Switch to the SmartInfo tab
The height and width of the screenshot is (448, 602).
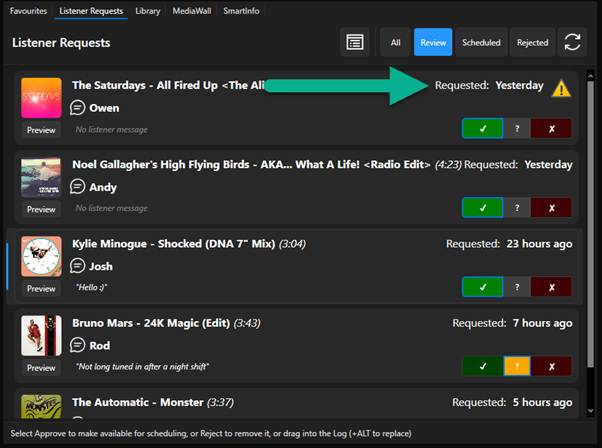(241, 11)
